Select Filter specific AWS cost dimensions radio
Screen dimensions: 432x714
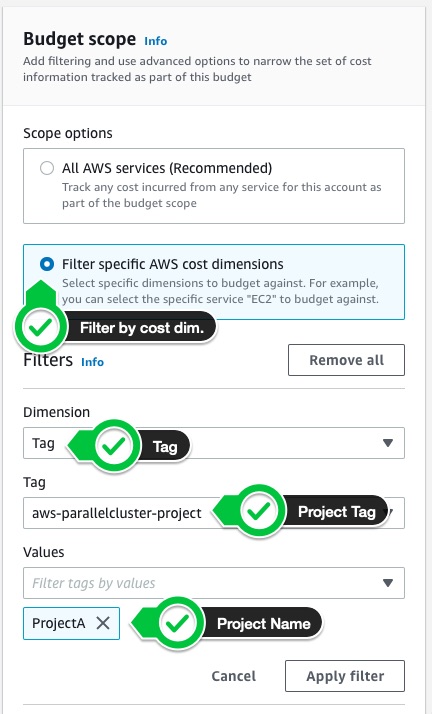(47, 264)
